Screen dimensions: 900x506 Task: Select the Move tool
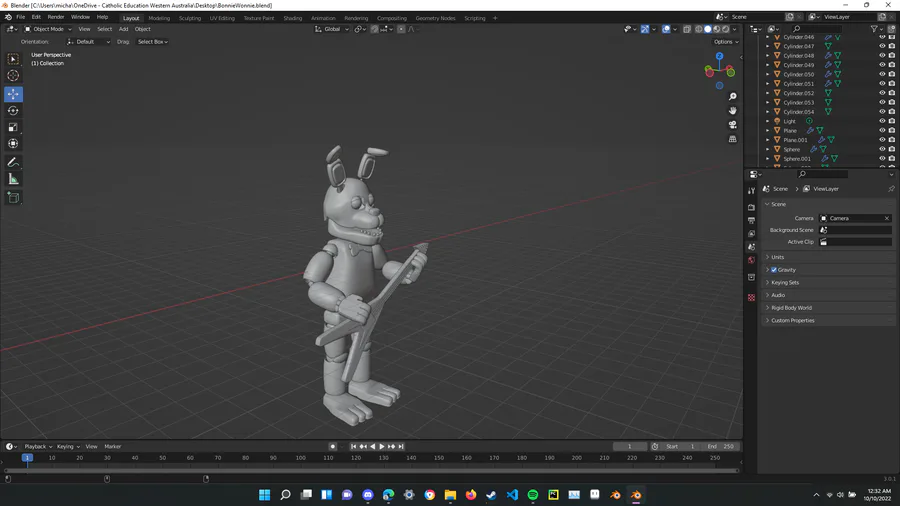coord(13,94)
